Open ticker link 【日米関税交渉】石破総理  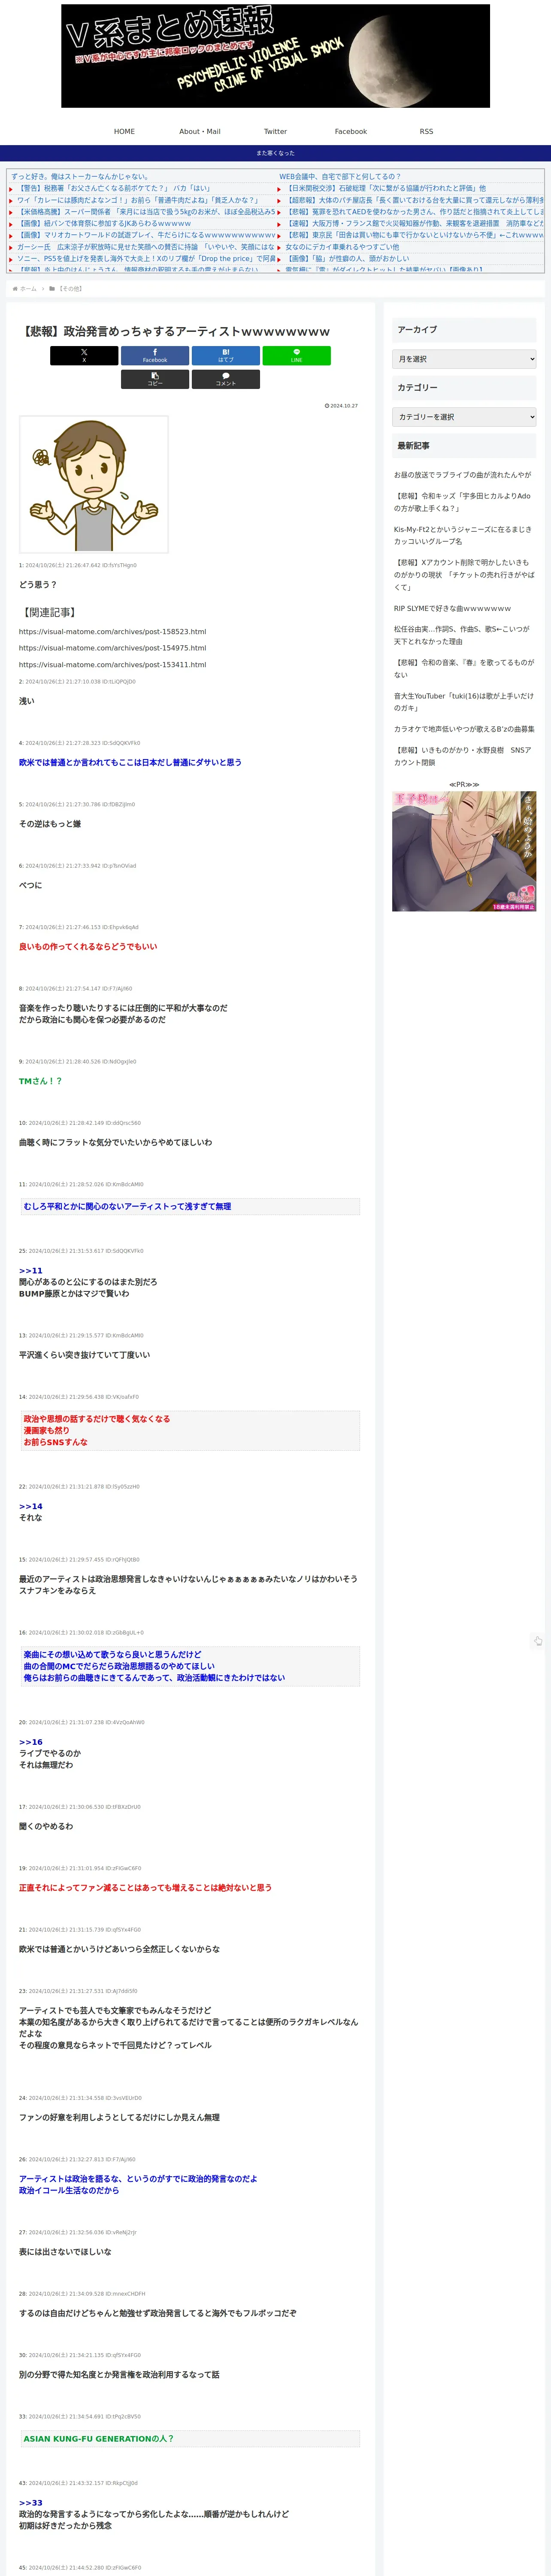coord(386,188)
